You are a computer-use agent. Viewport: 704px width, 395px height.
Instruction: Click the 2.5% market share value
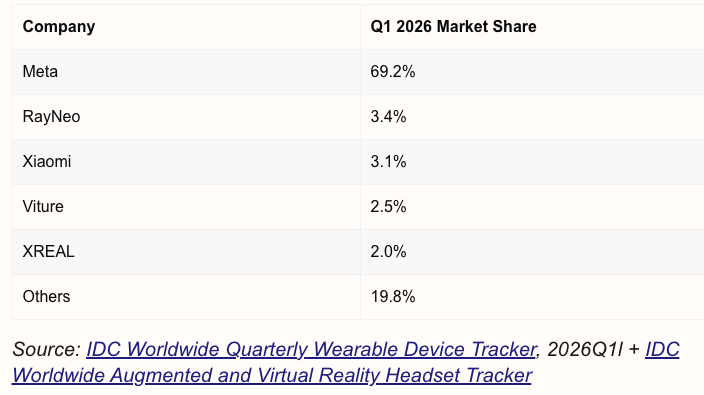point(388,206)
